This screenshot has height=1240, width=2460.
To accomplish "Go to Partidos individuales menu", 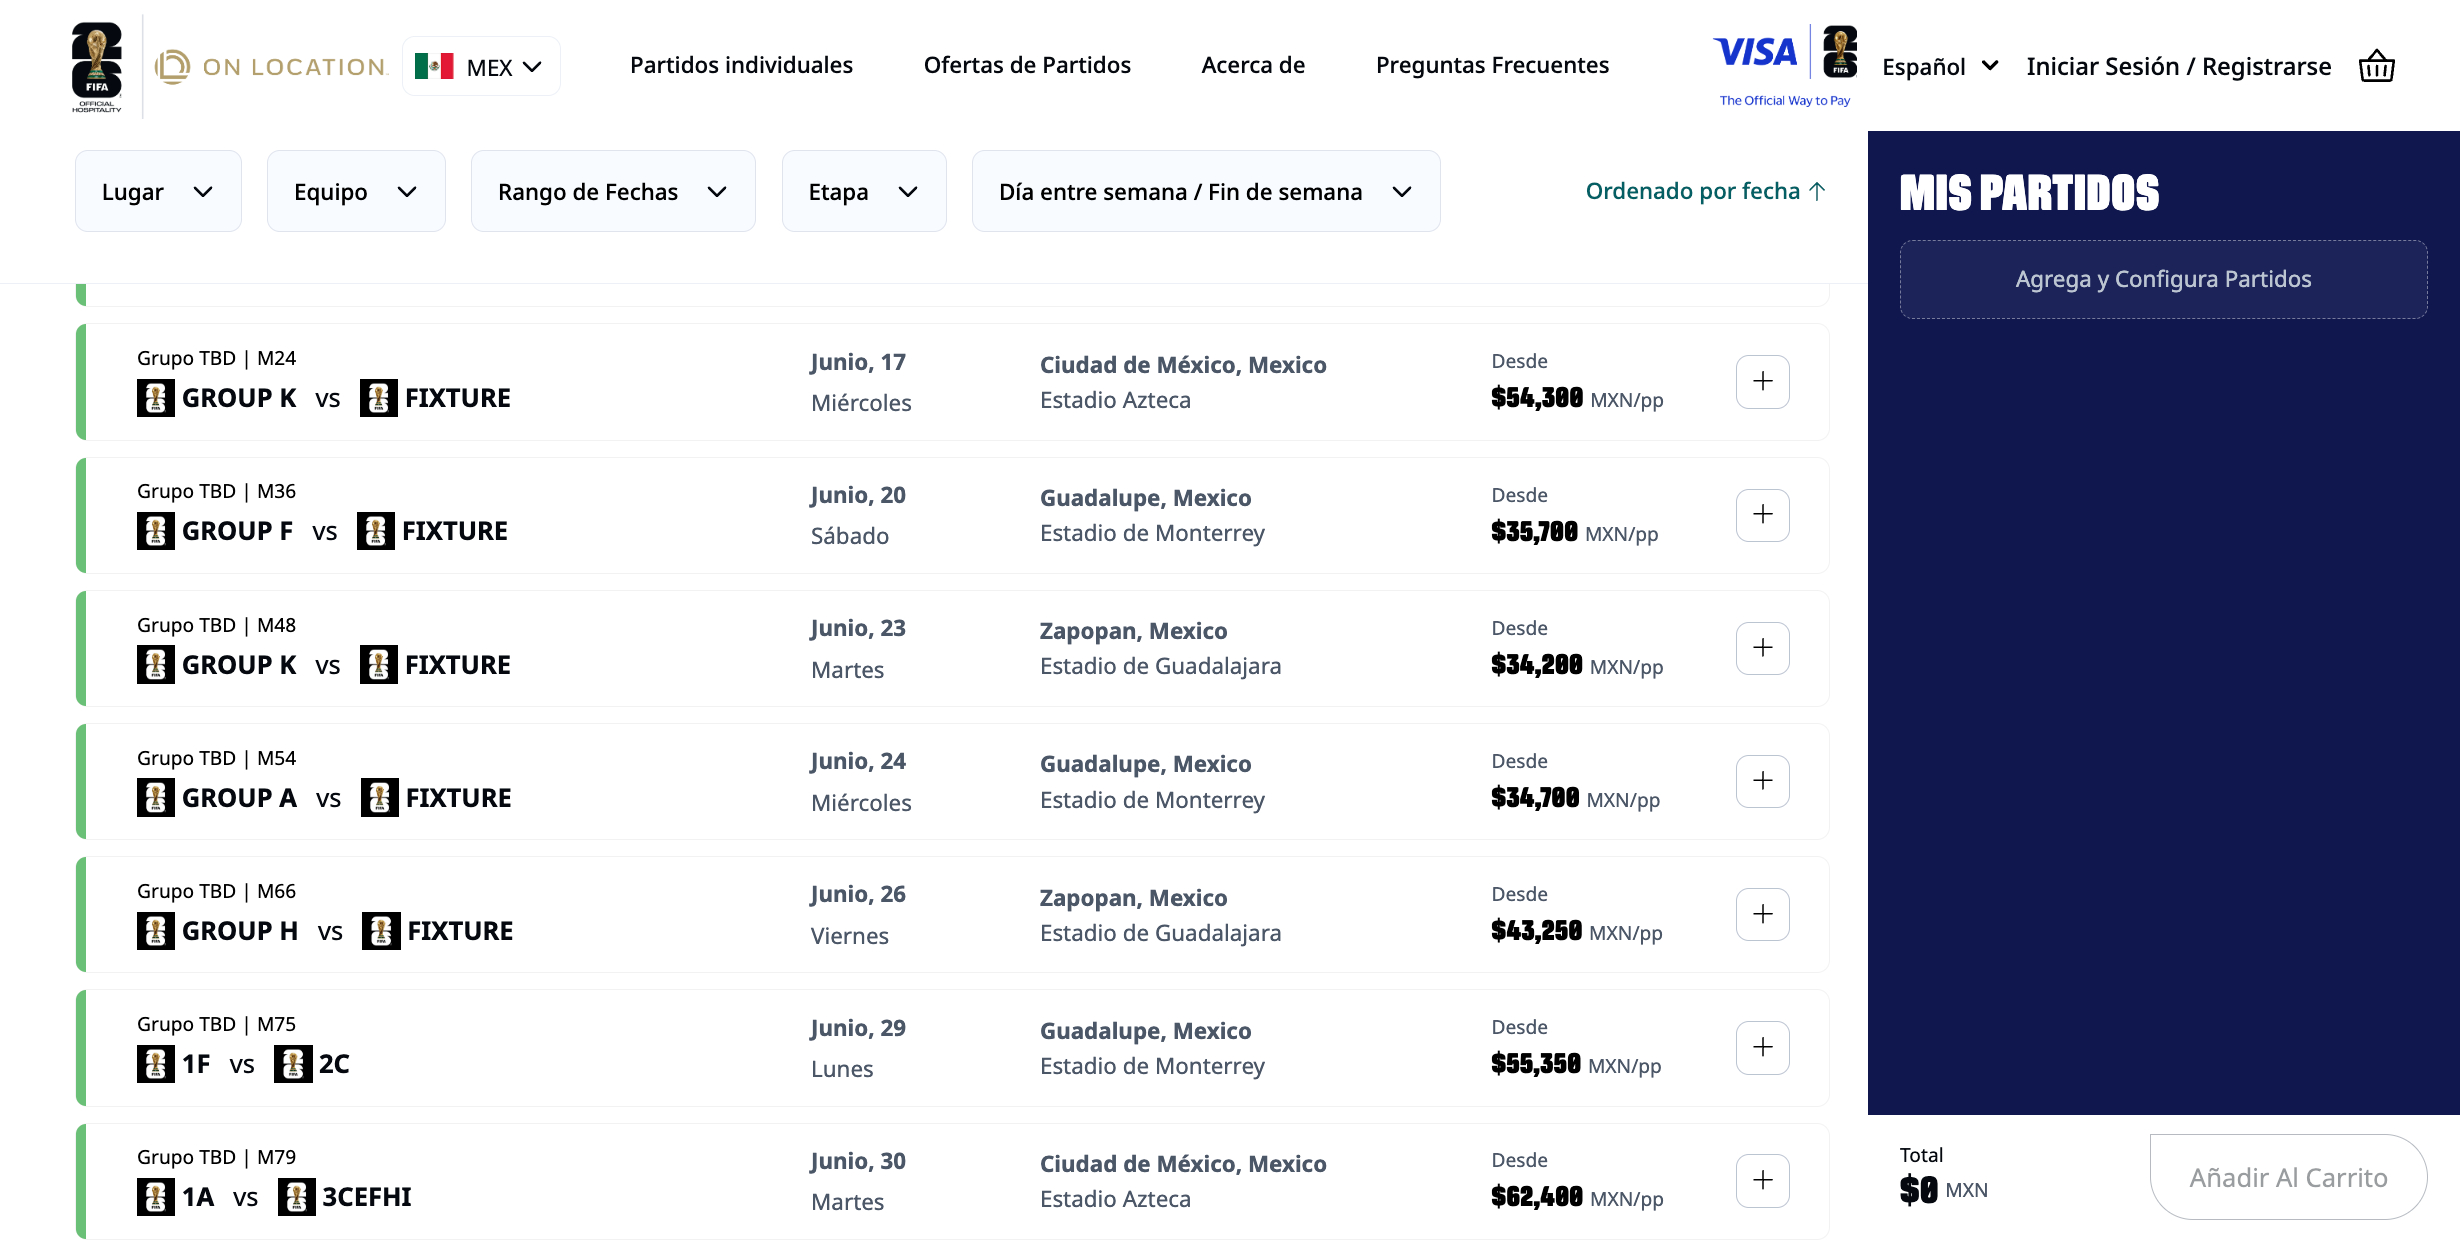I will [741, 66].
